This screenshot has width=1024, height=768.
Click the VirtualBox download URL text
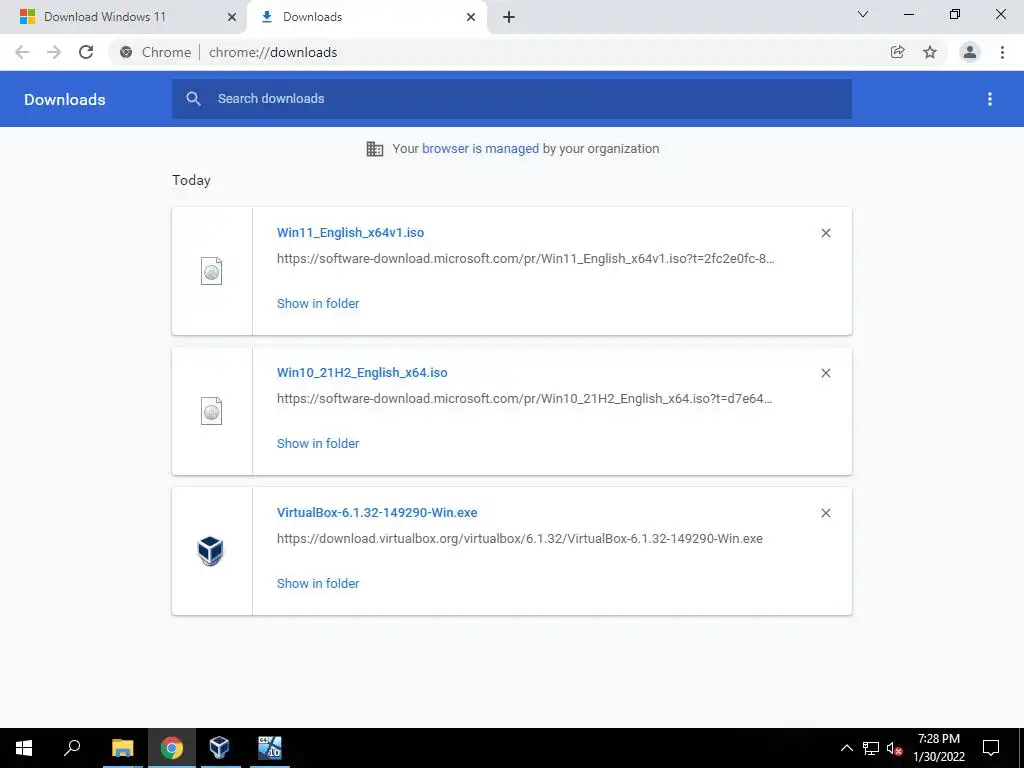(x=520, y=539)
